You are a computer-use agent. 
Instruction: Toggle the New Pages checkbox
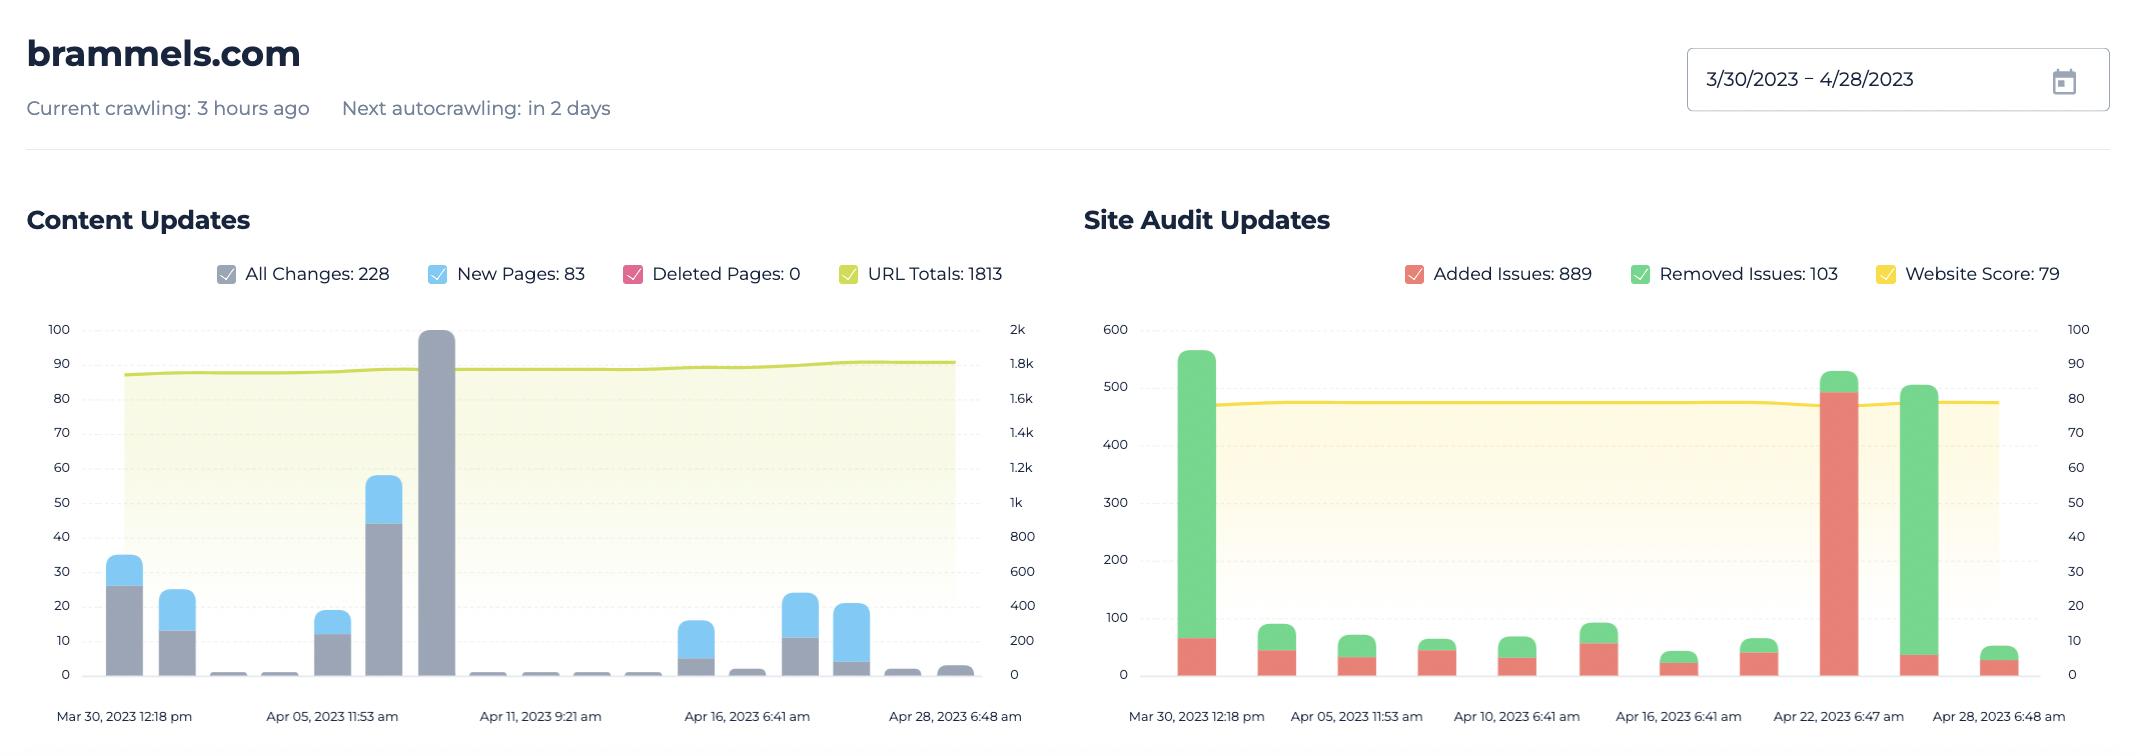[x=438, y=275]
